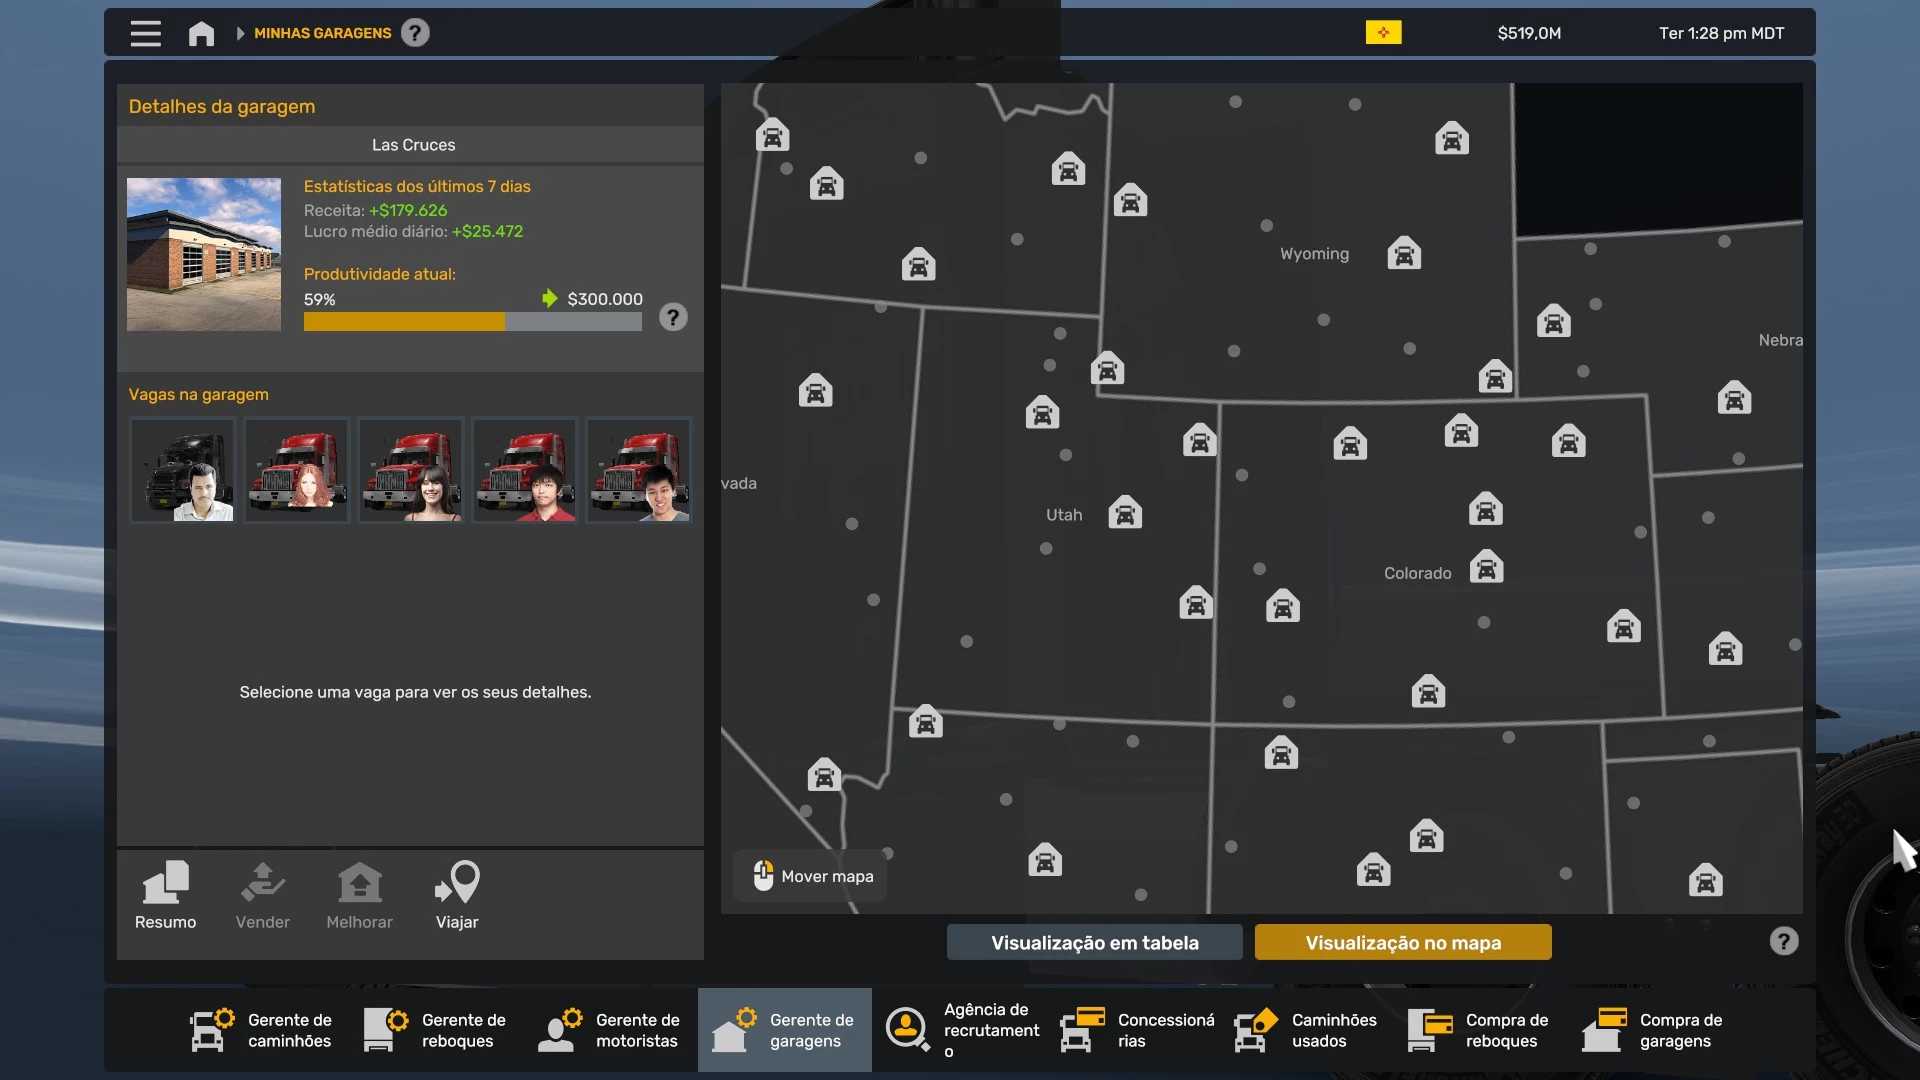
Task: Open productivity help question mark
Action: tap(673, 318)
